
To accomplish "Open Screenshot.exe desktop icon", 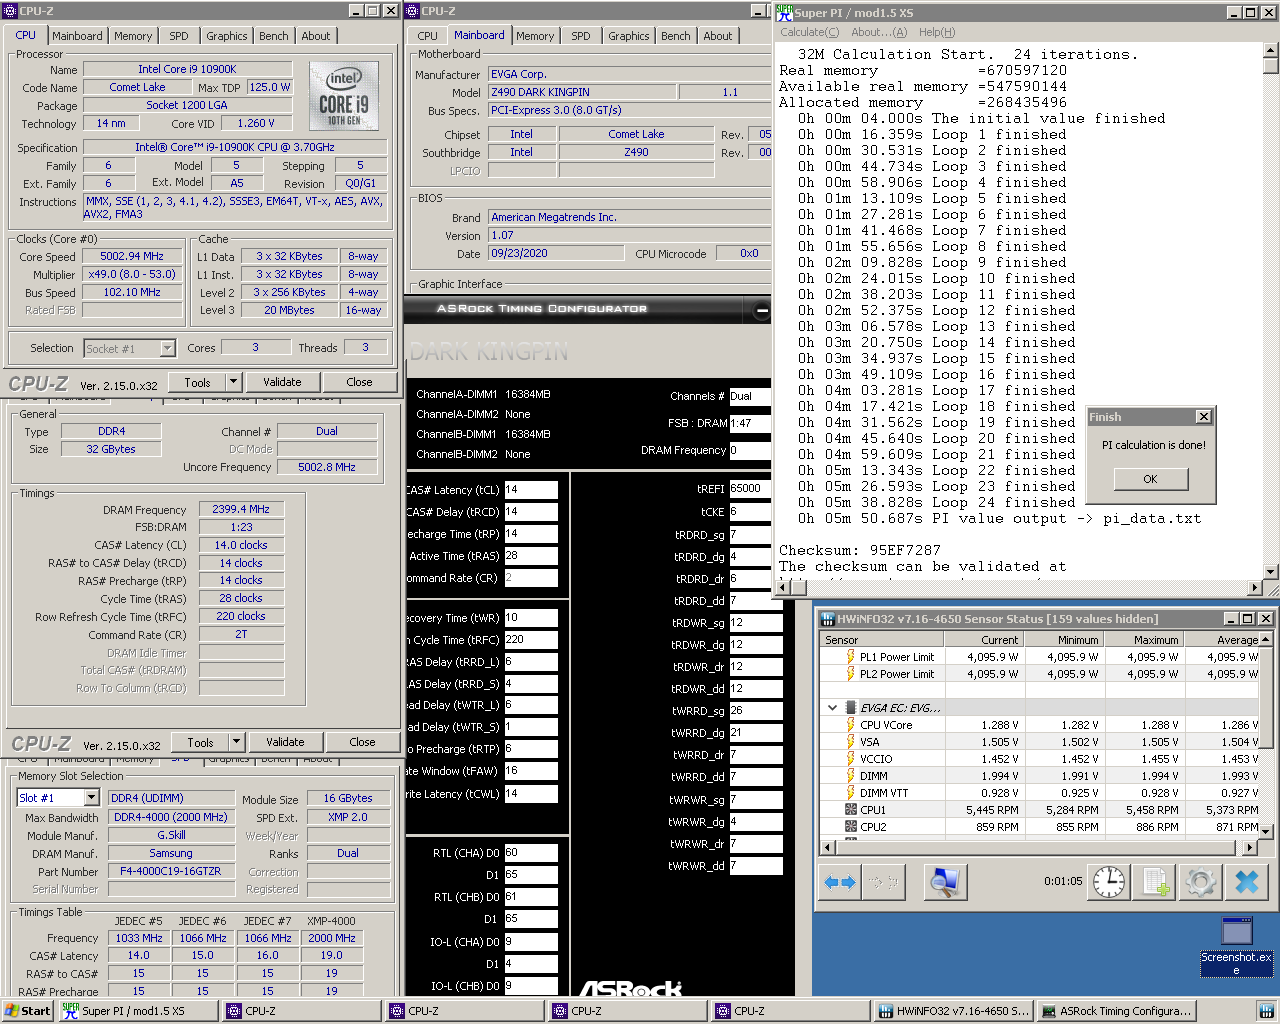I will click(x=1237, y=946).
